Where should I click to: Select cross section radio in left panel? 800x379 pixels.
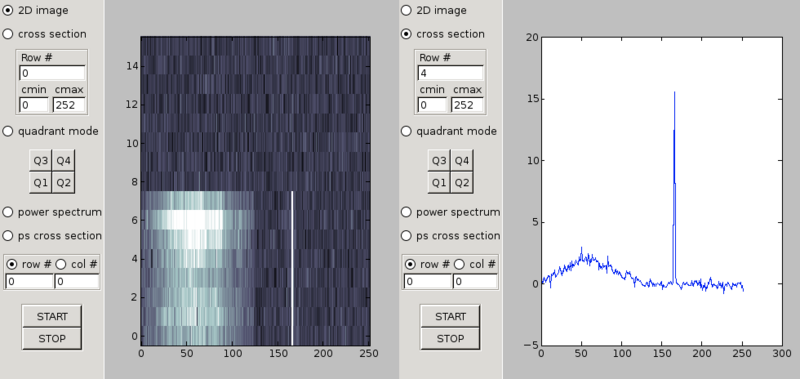[8, 34]
